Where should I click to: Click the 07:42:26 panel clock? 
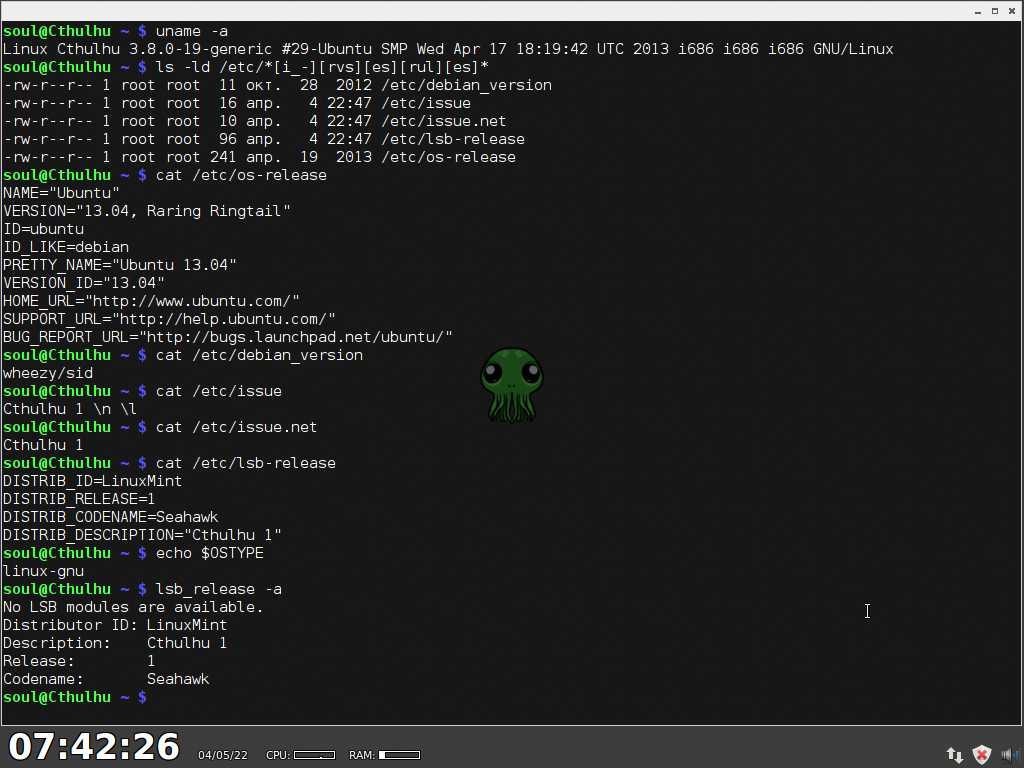[x=94, y=746]
